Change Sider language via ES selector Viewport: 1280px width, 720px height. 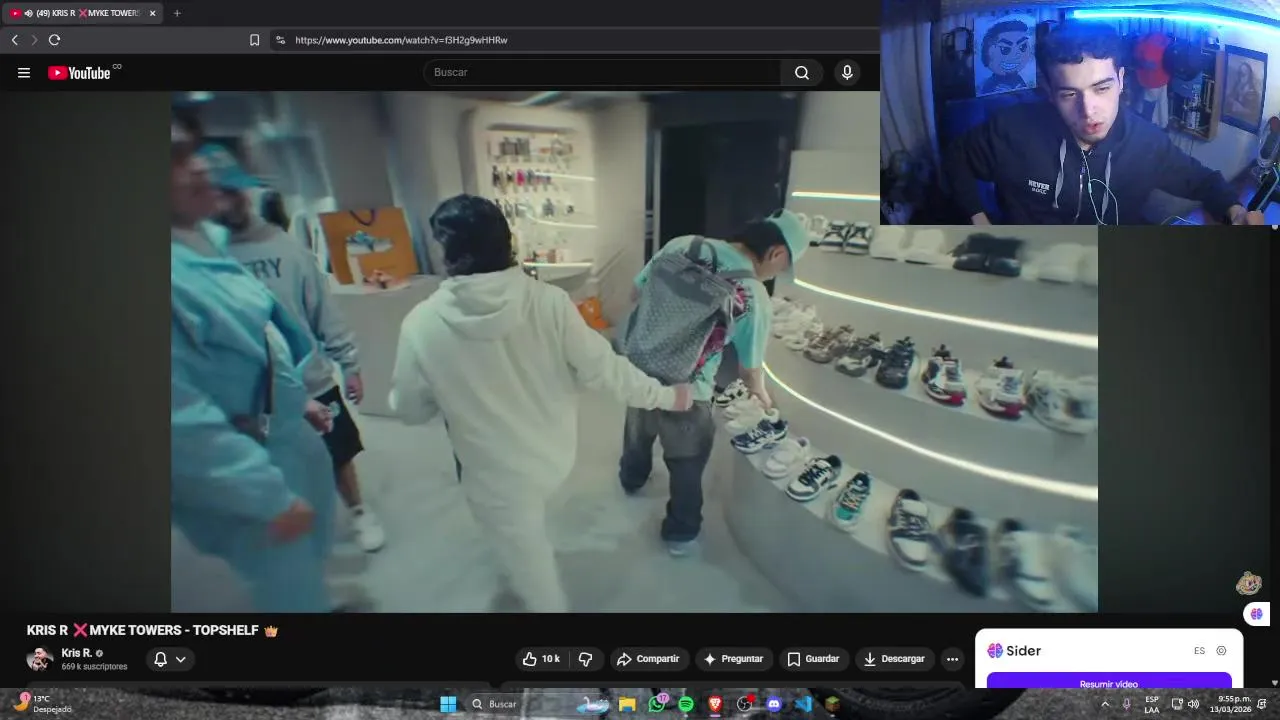(x=1199, y=651)
